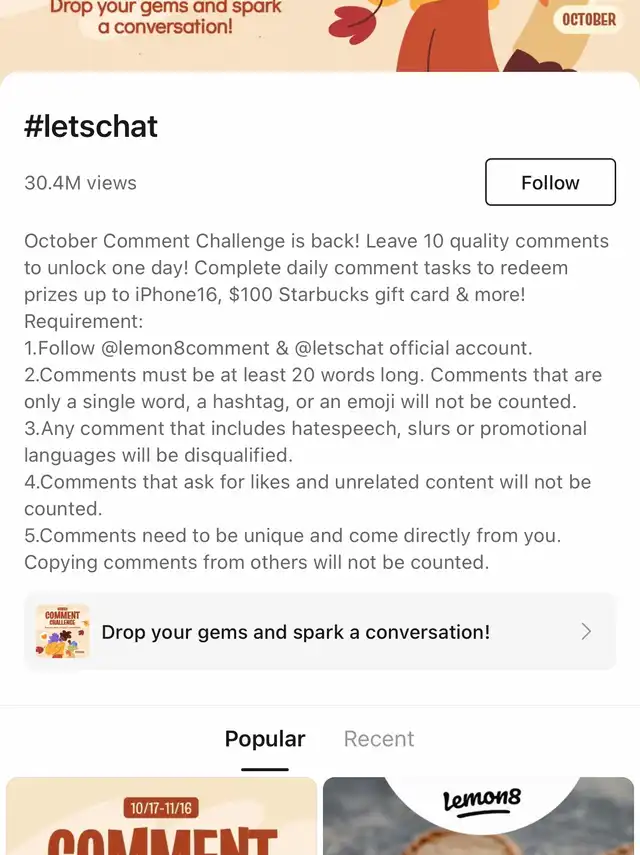The width and height of the screenshot is (640, 855).
Task: Open the small Comment Challenge card icon
Action: click(x=63, y=631)
